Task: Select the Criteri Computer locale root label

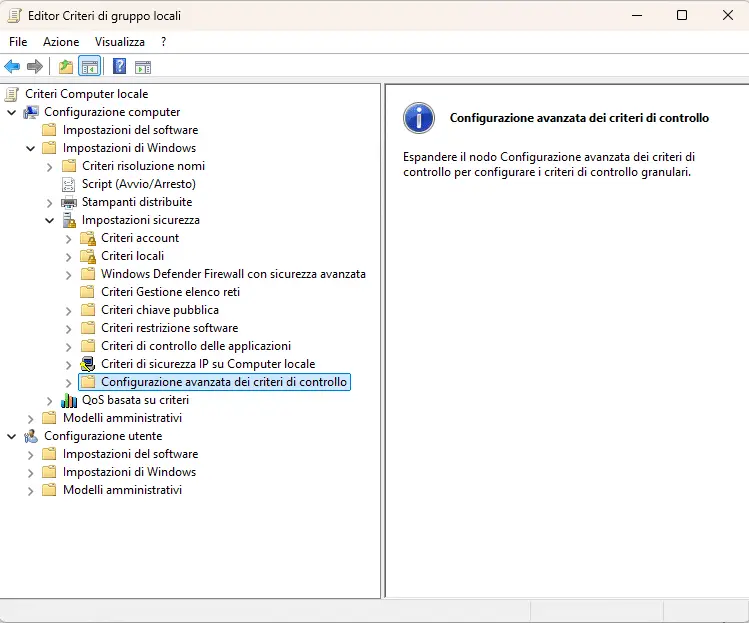Action: point(86,94)
